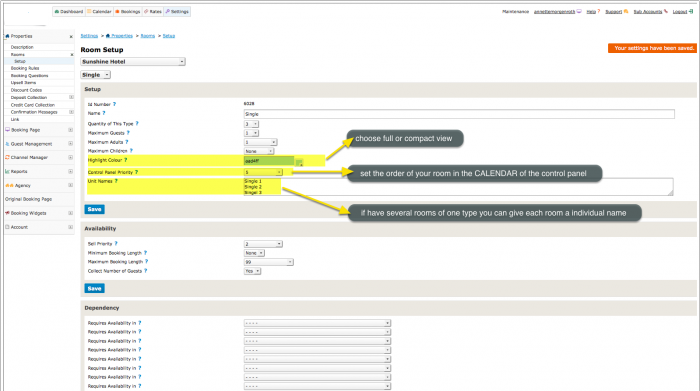
Task: Click the orange Support chat icon
Action: pyautogui.click(x=626, y=11)
